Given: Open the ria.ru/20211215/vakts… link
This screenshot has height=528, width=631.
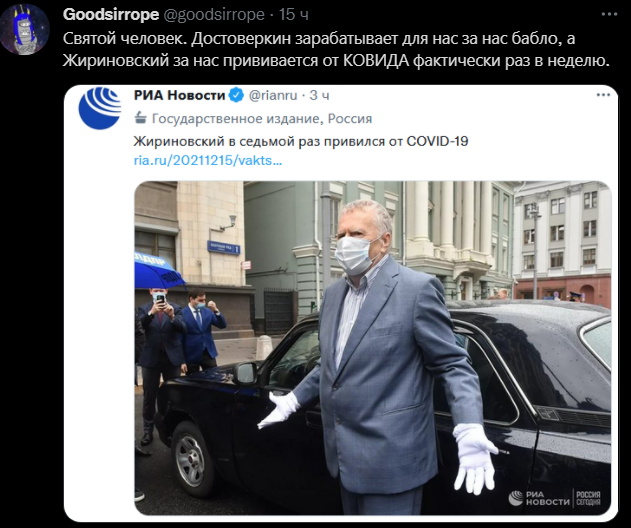Looking at the screenshot, I should 208,160.
